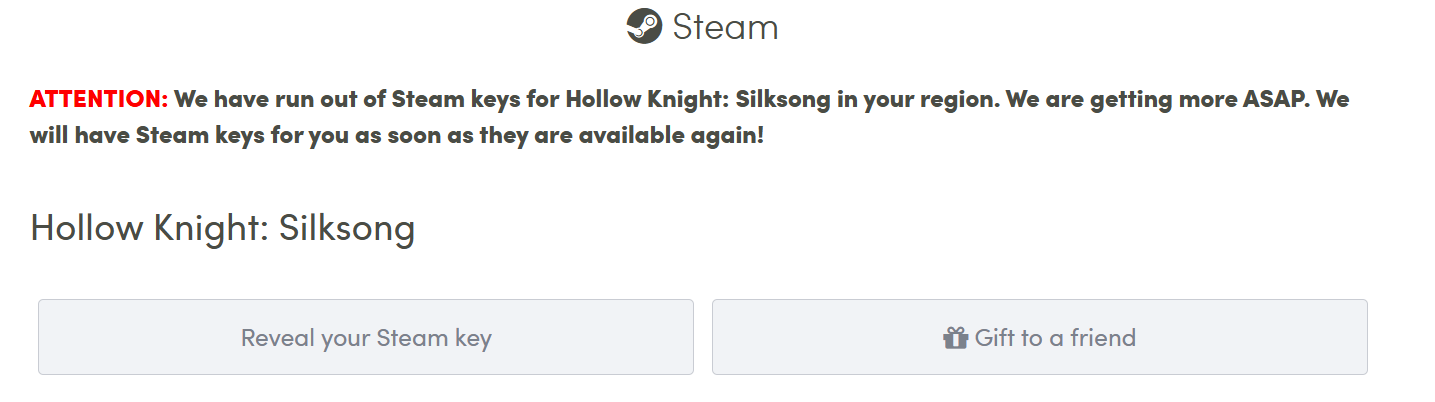Click "Hollow Knight: Silksong" inside the warning

698,99
